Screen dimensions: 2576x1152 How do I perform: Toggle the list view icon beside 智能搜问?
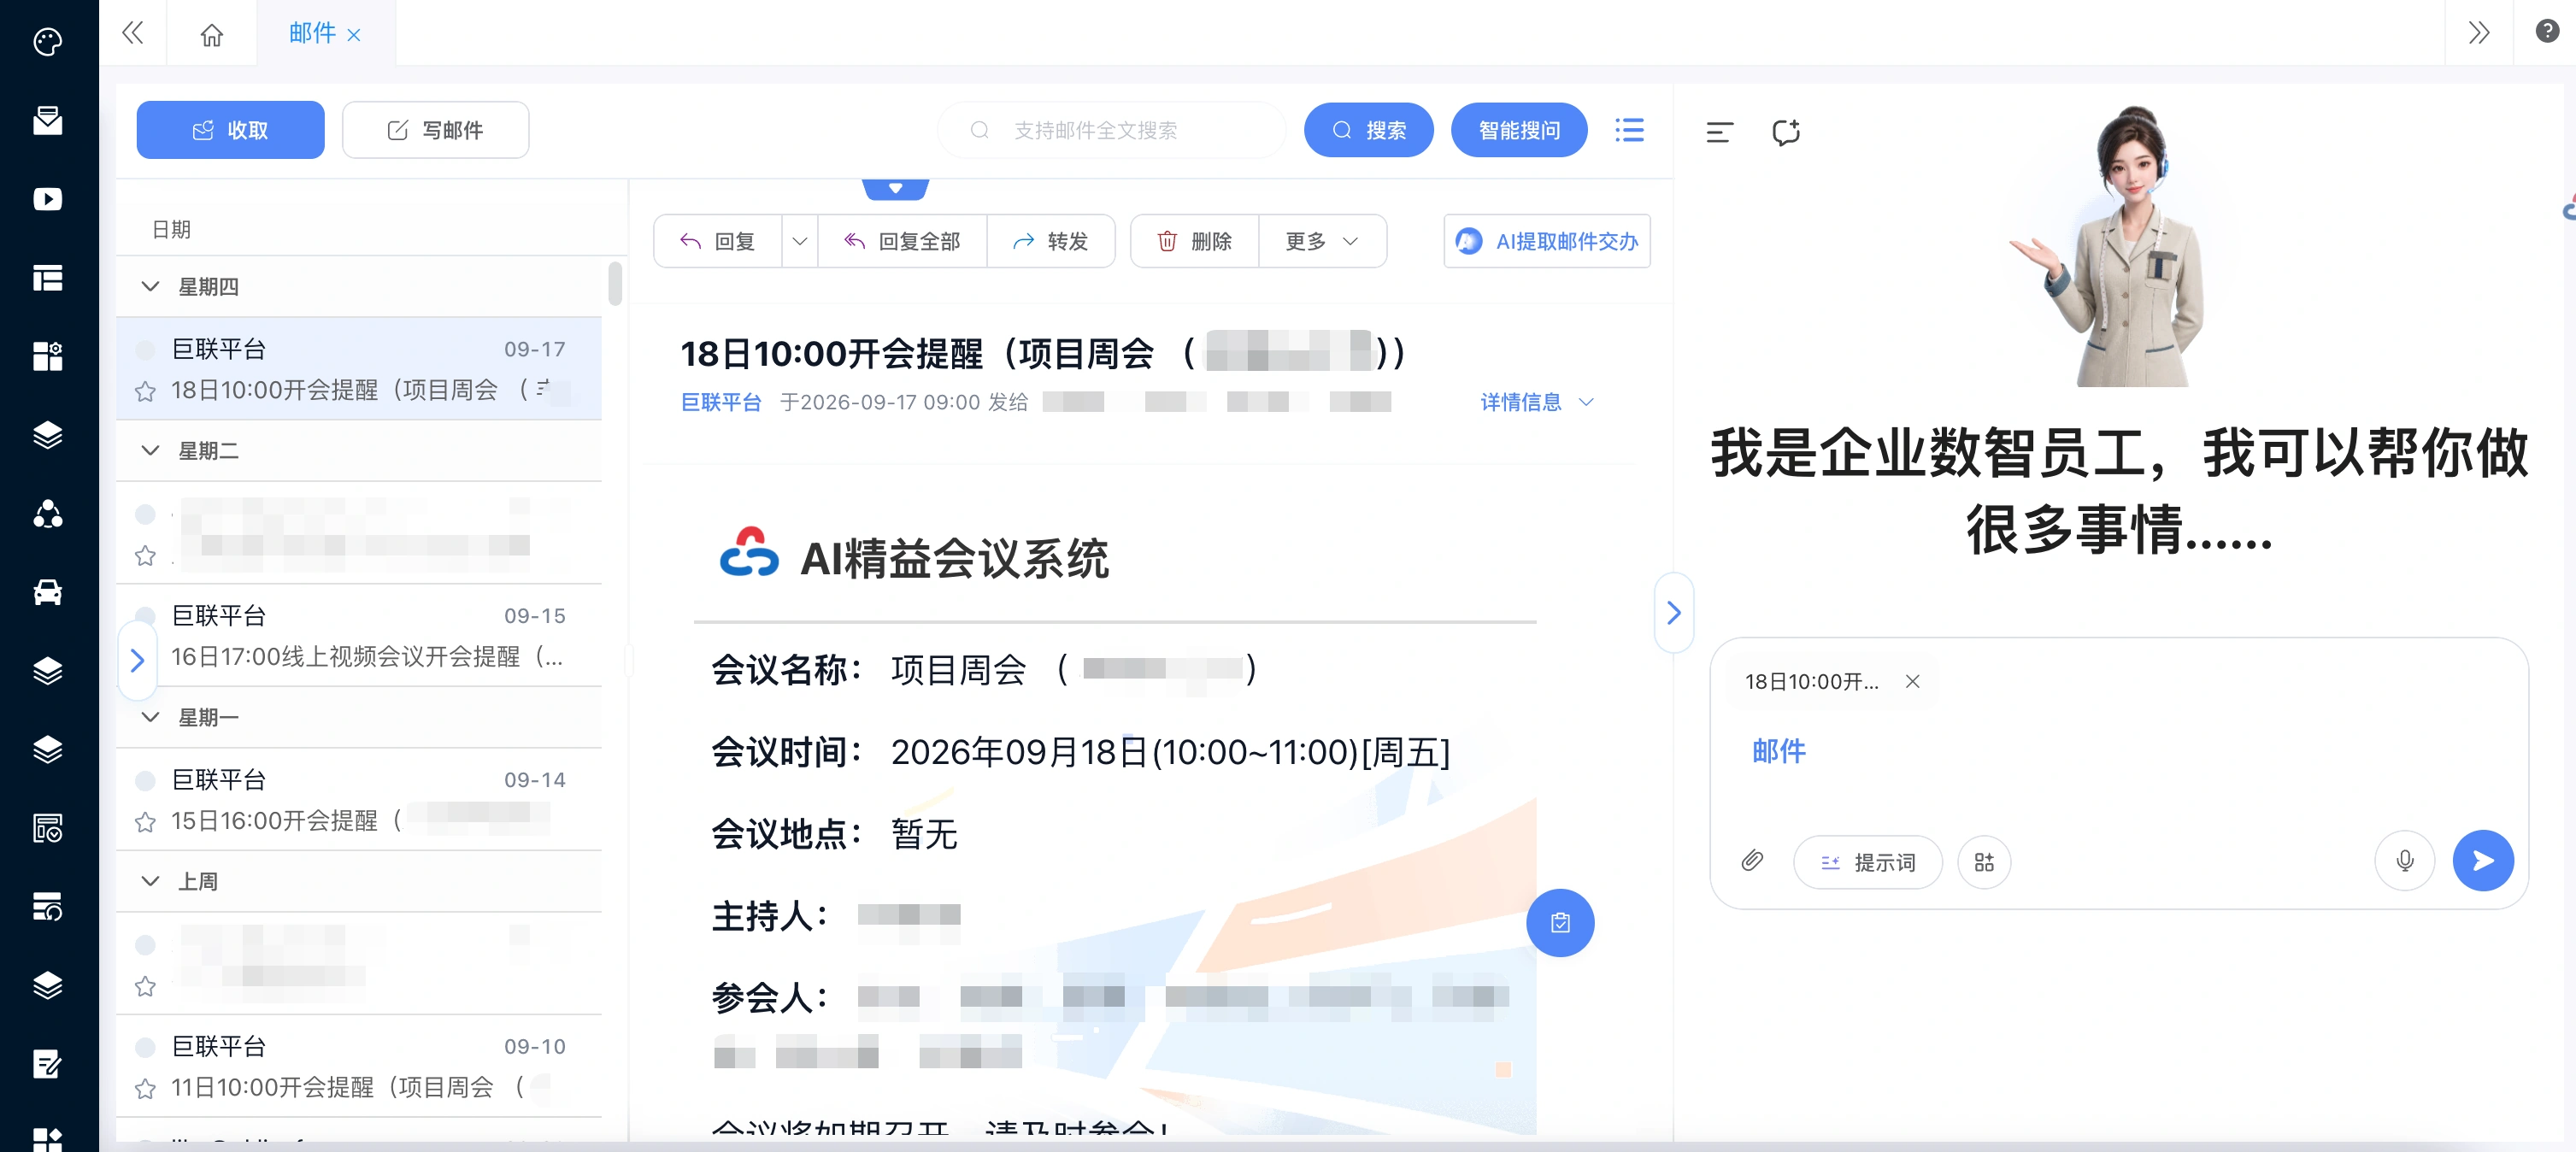point(1629,130)
